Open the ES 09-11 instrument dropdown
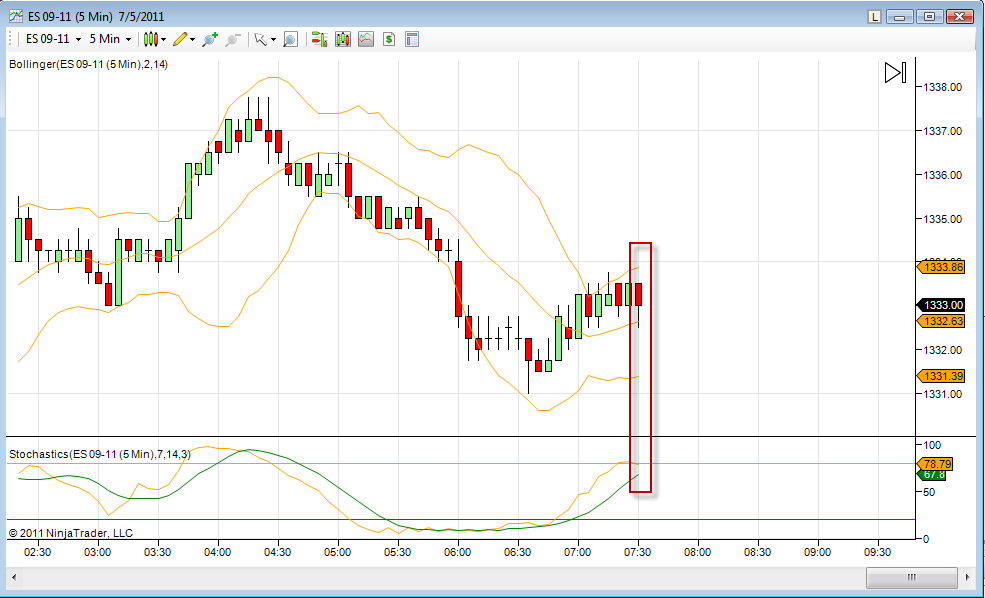The image size is (985, 598). click(x=53, y=39)
